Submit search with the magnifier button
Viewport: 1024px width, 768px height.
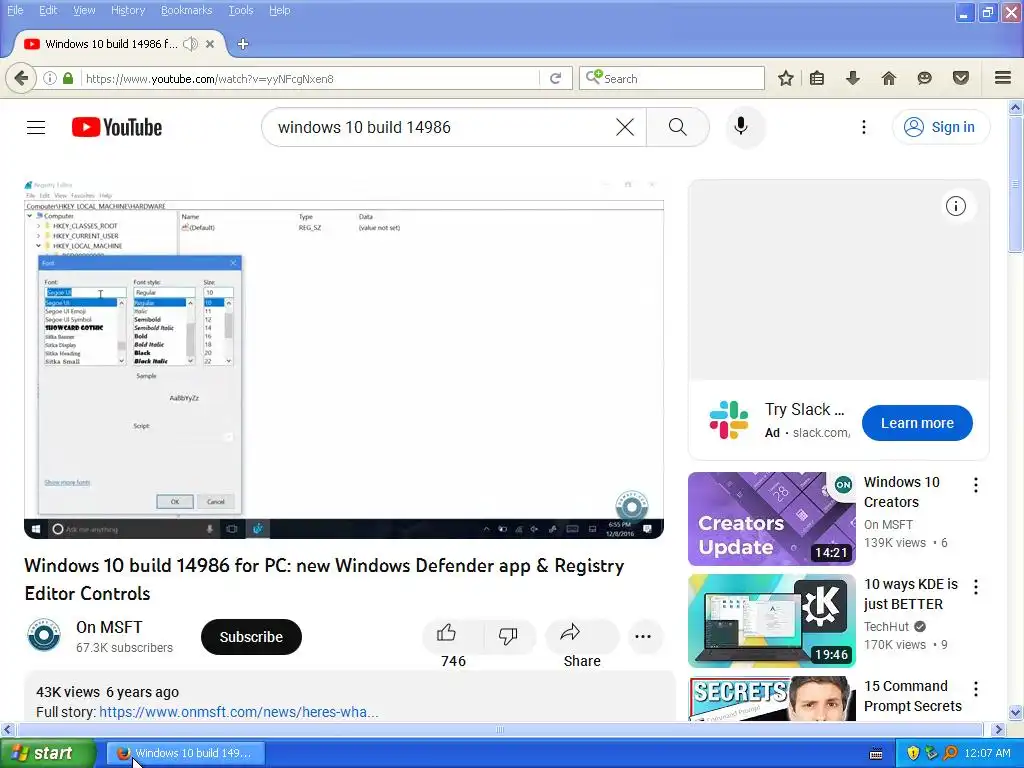pyautogui.click(x=678, y=127)
